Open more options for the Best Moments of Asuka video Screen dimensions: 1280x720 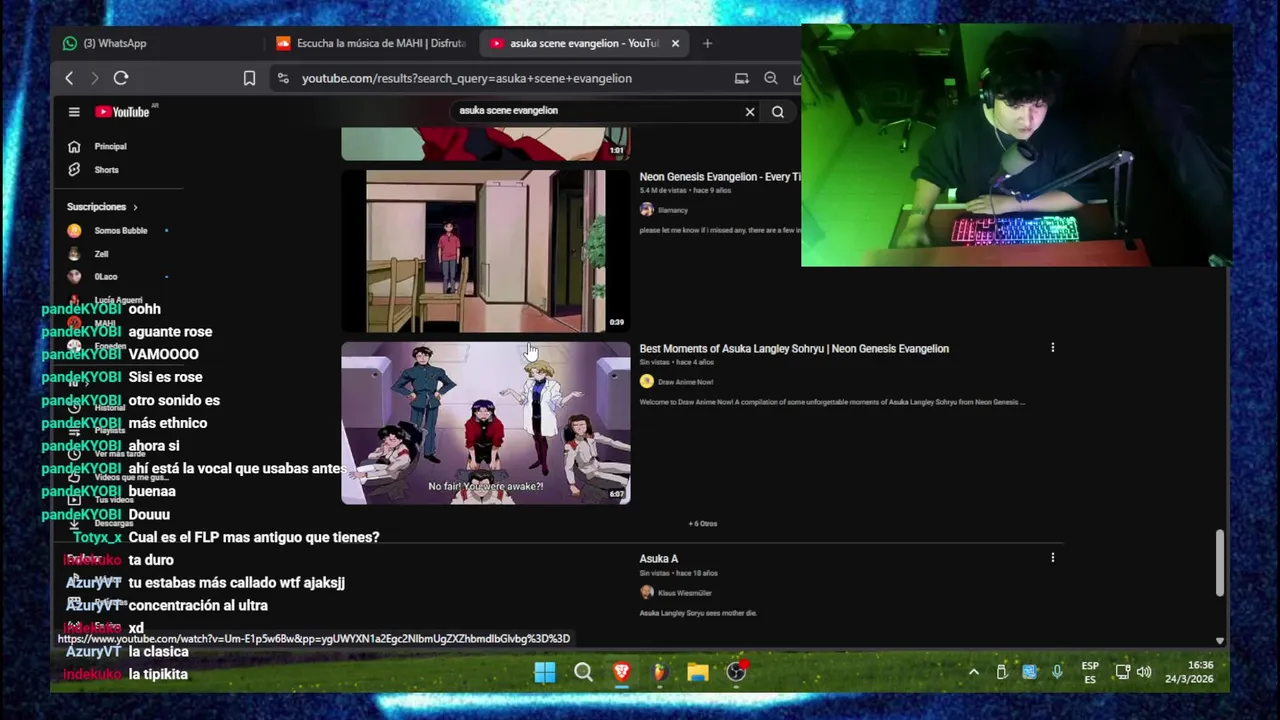[1052, 348]
